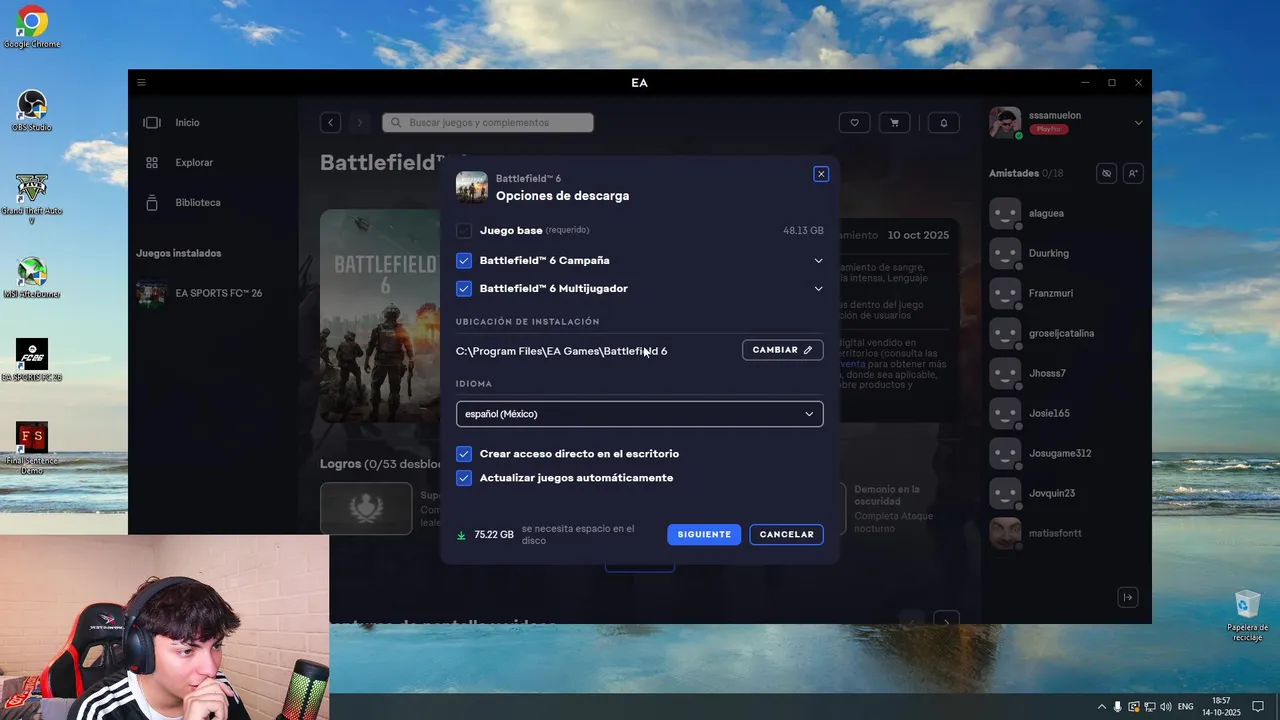The image size is (1280, 720).
Task: Click the Siguiente button
Action: (x=704, y=535)
